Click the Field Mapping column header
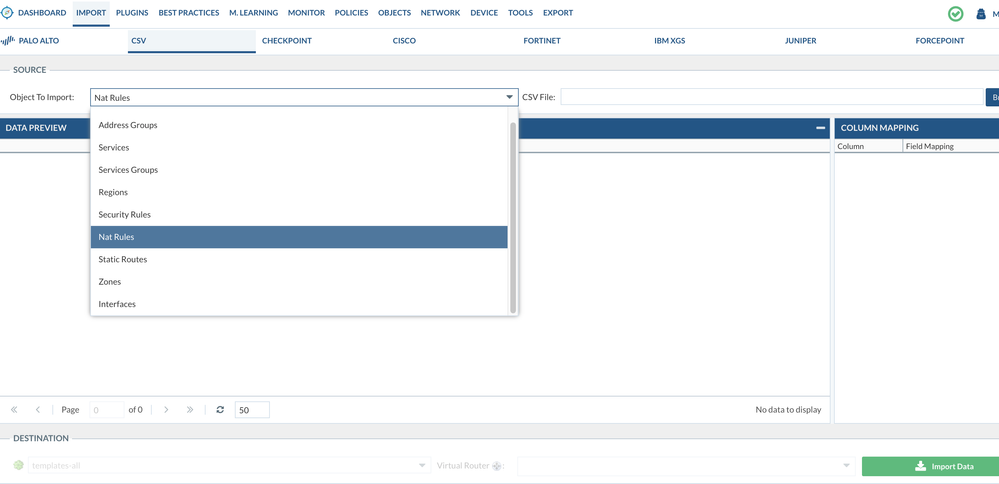Screen dimensions: 999x484 951,146
